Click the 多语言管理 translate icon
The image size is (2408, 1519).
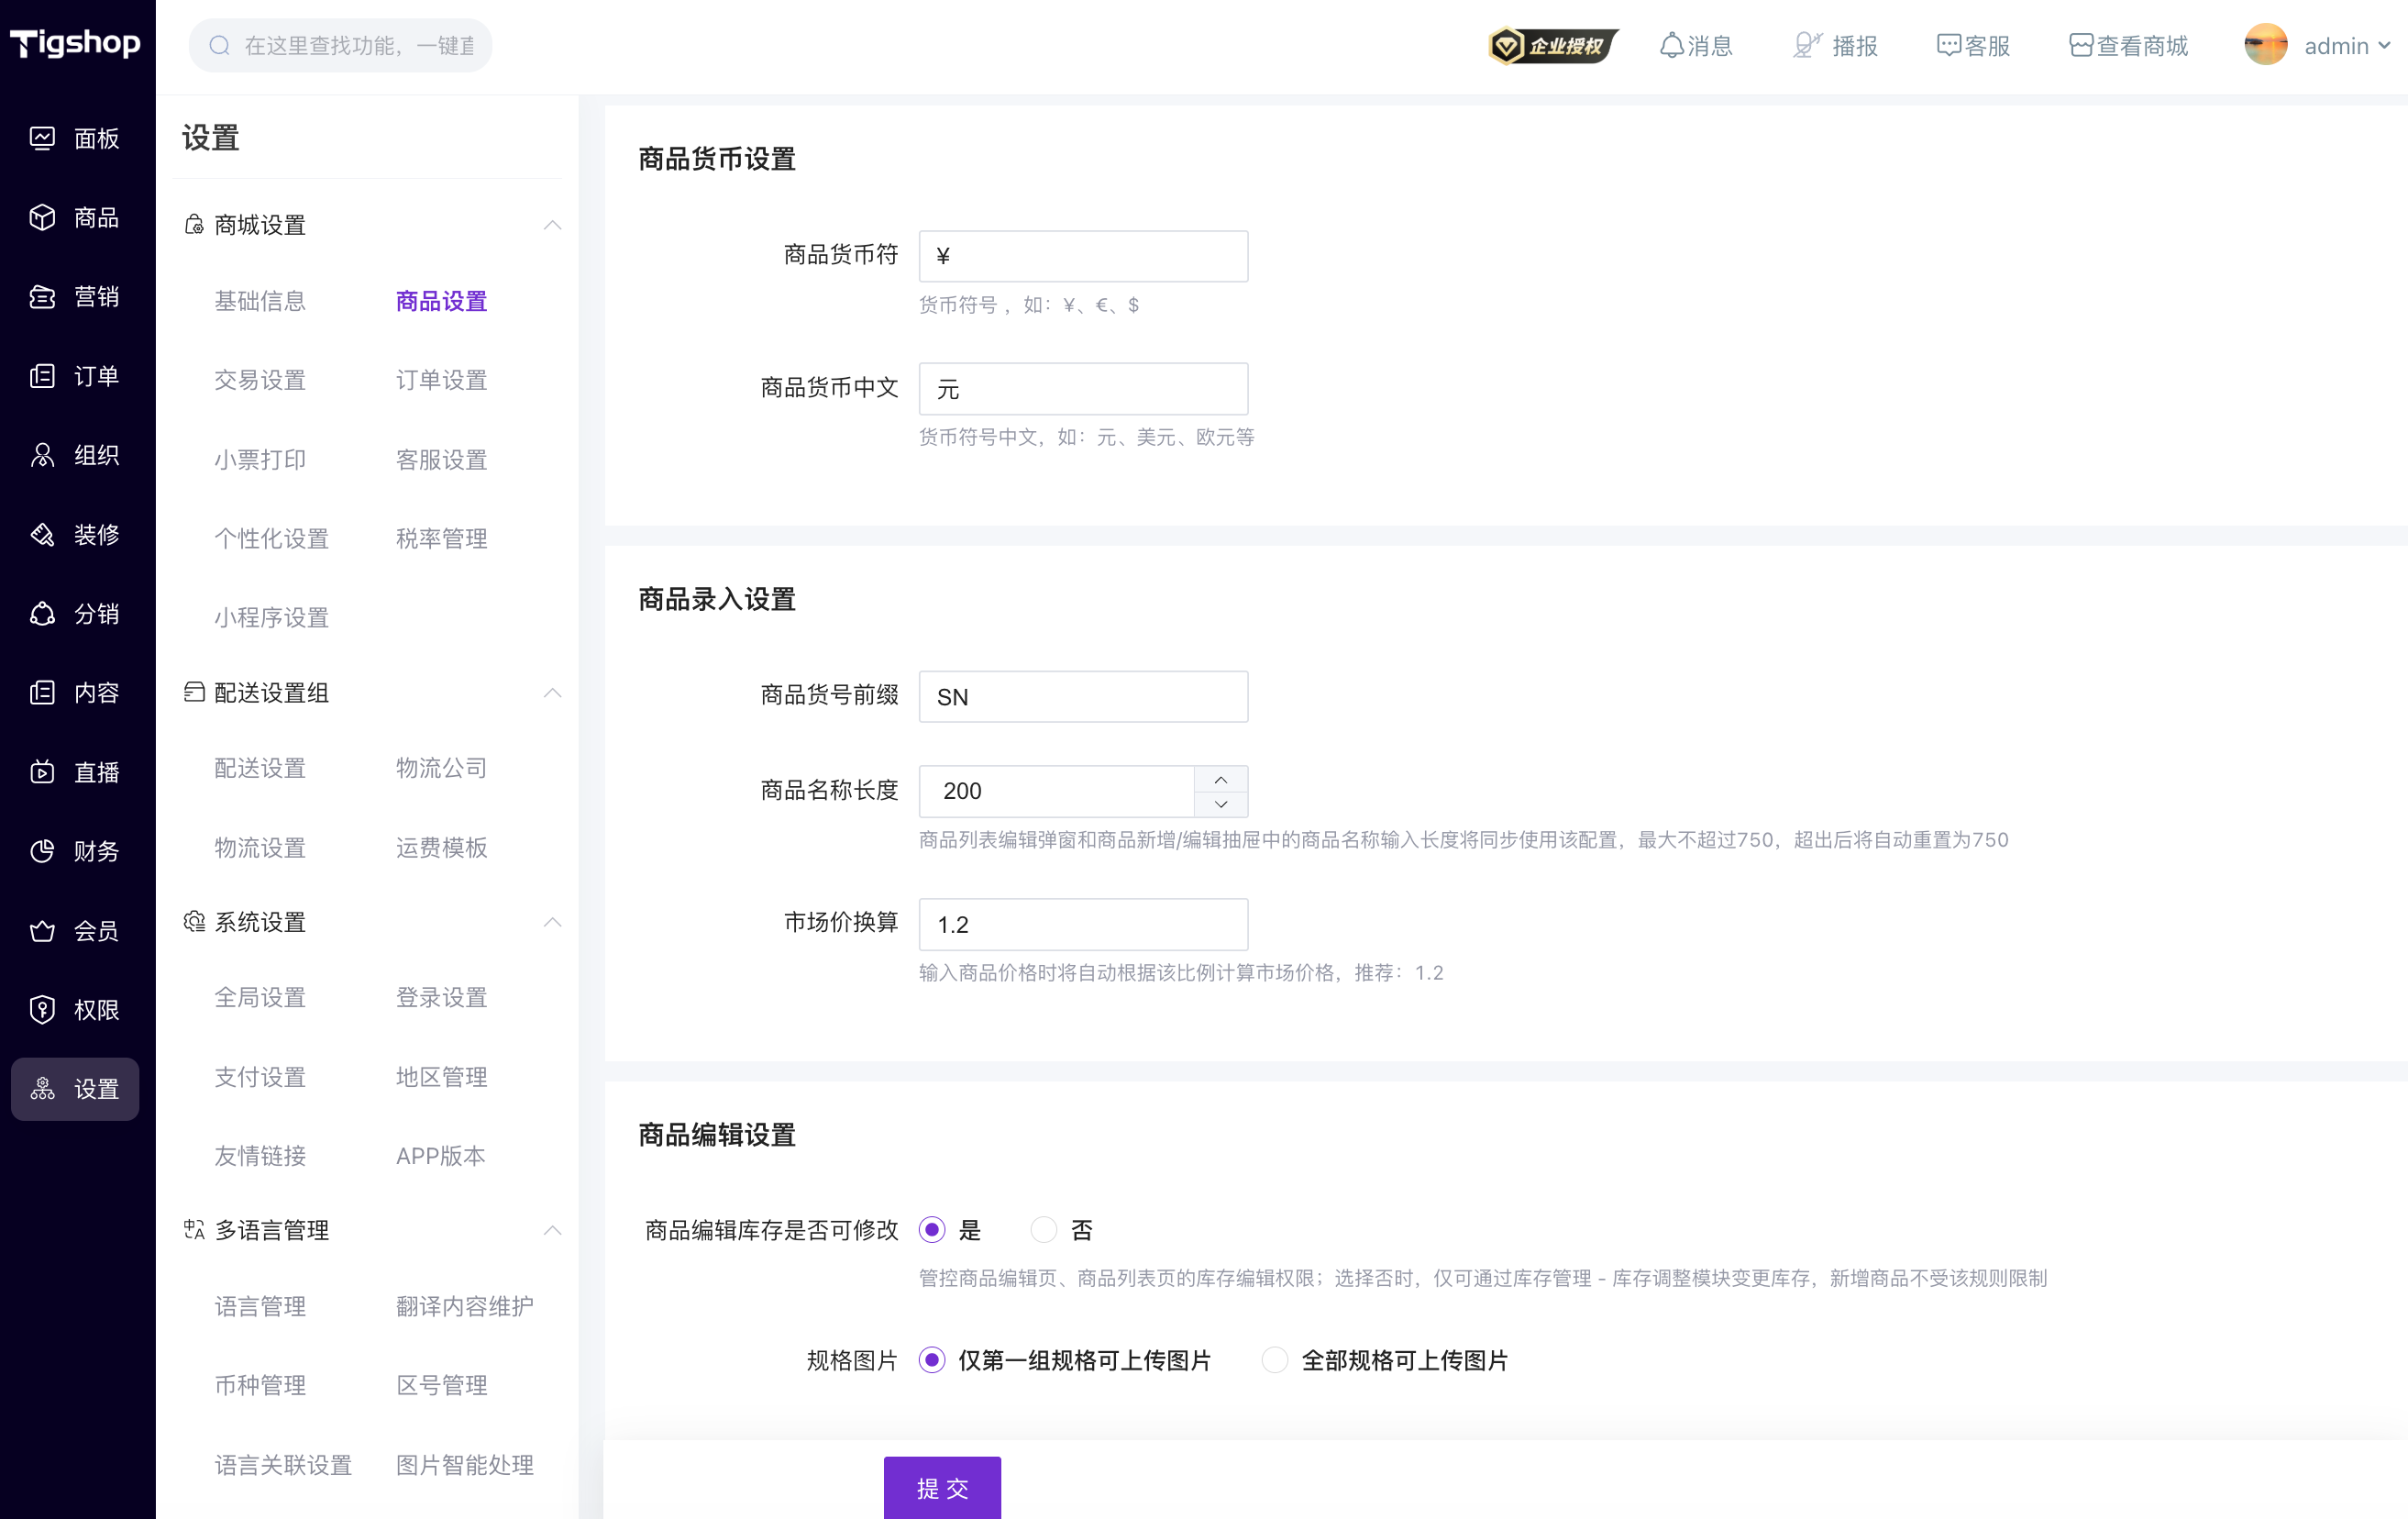click(x=194, y=1230)
